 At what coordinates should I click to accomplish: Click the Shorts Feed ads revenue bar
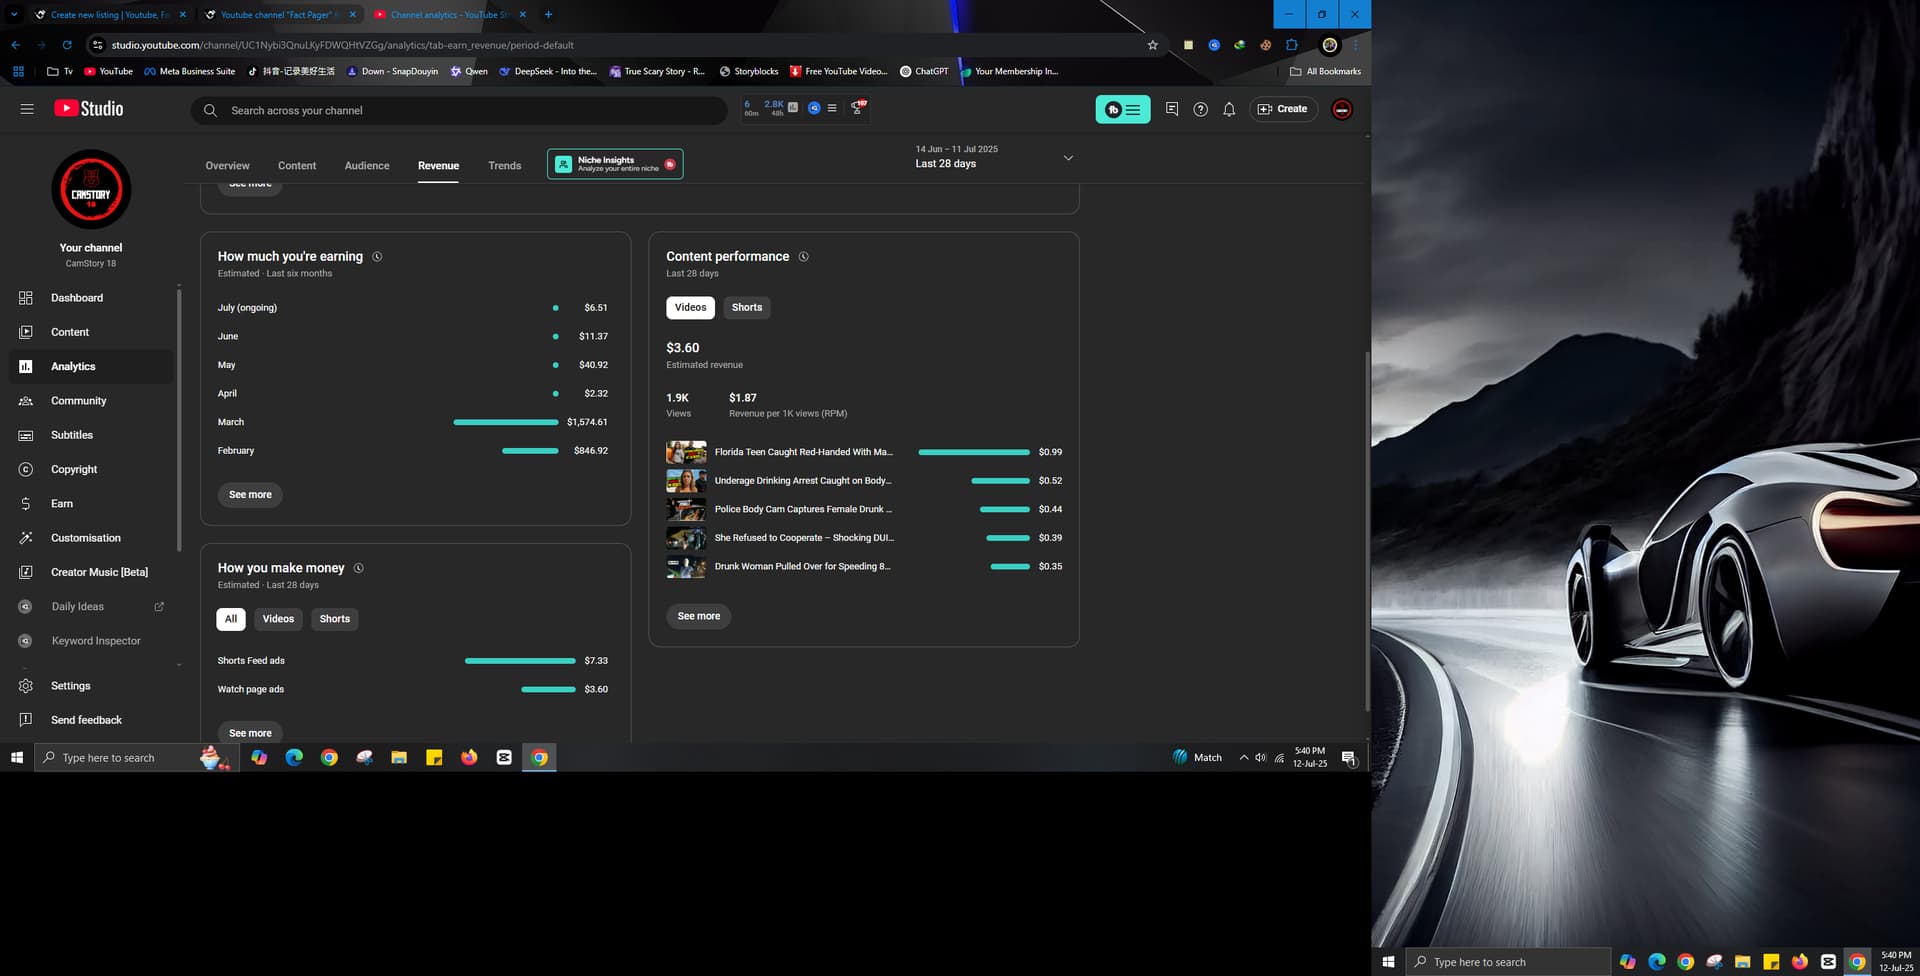pyautogui.click(x=520, y=661)
